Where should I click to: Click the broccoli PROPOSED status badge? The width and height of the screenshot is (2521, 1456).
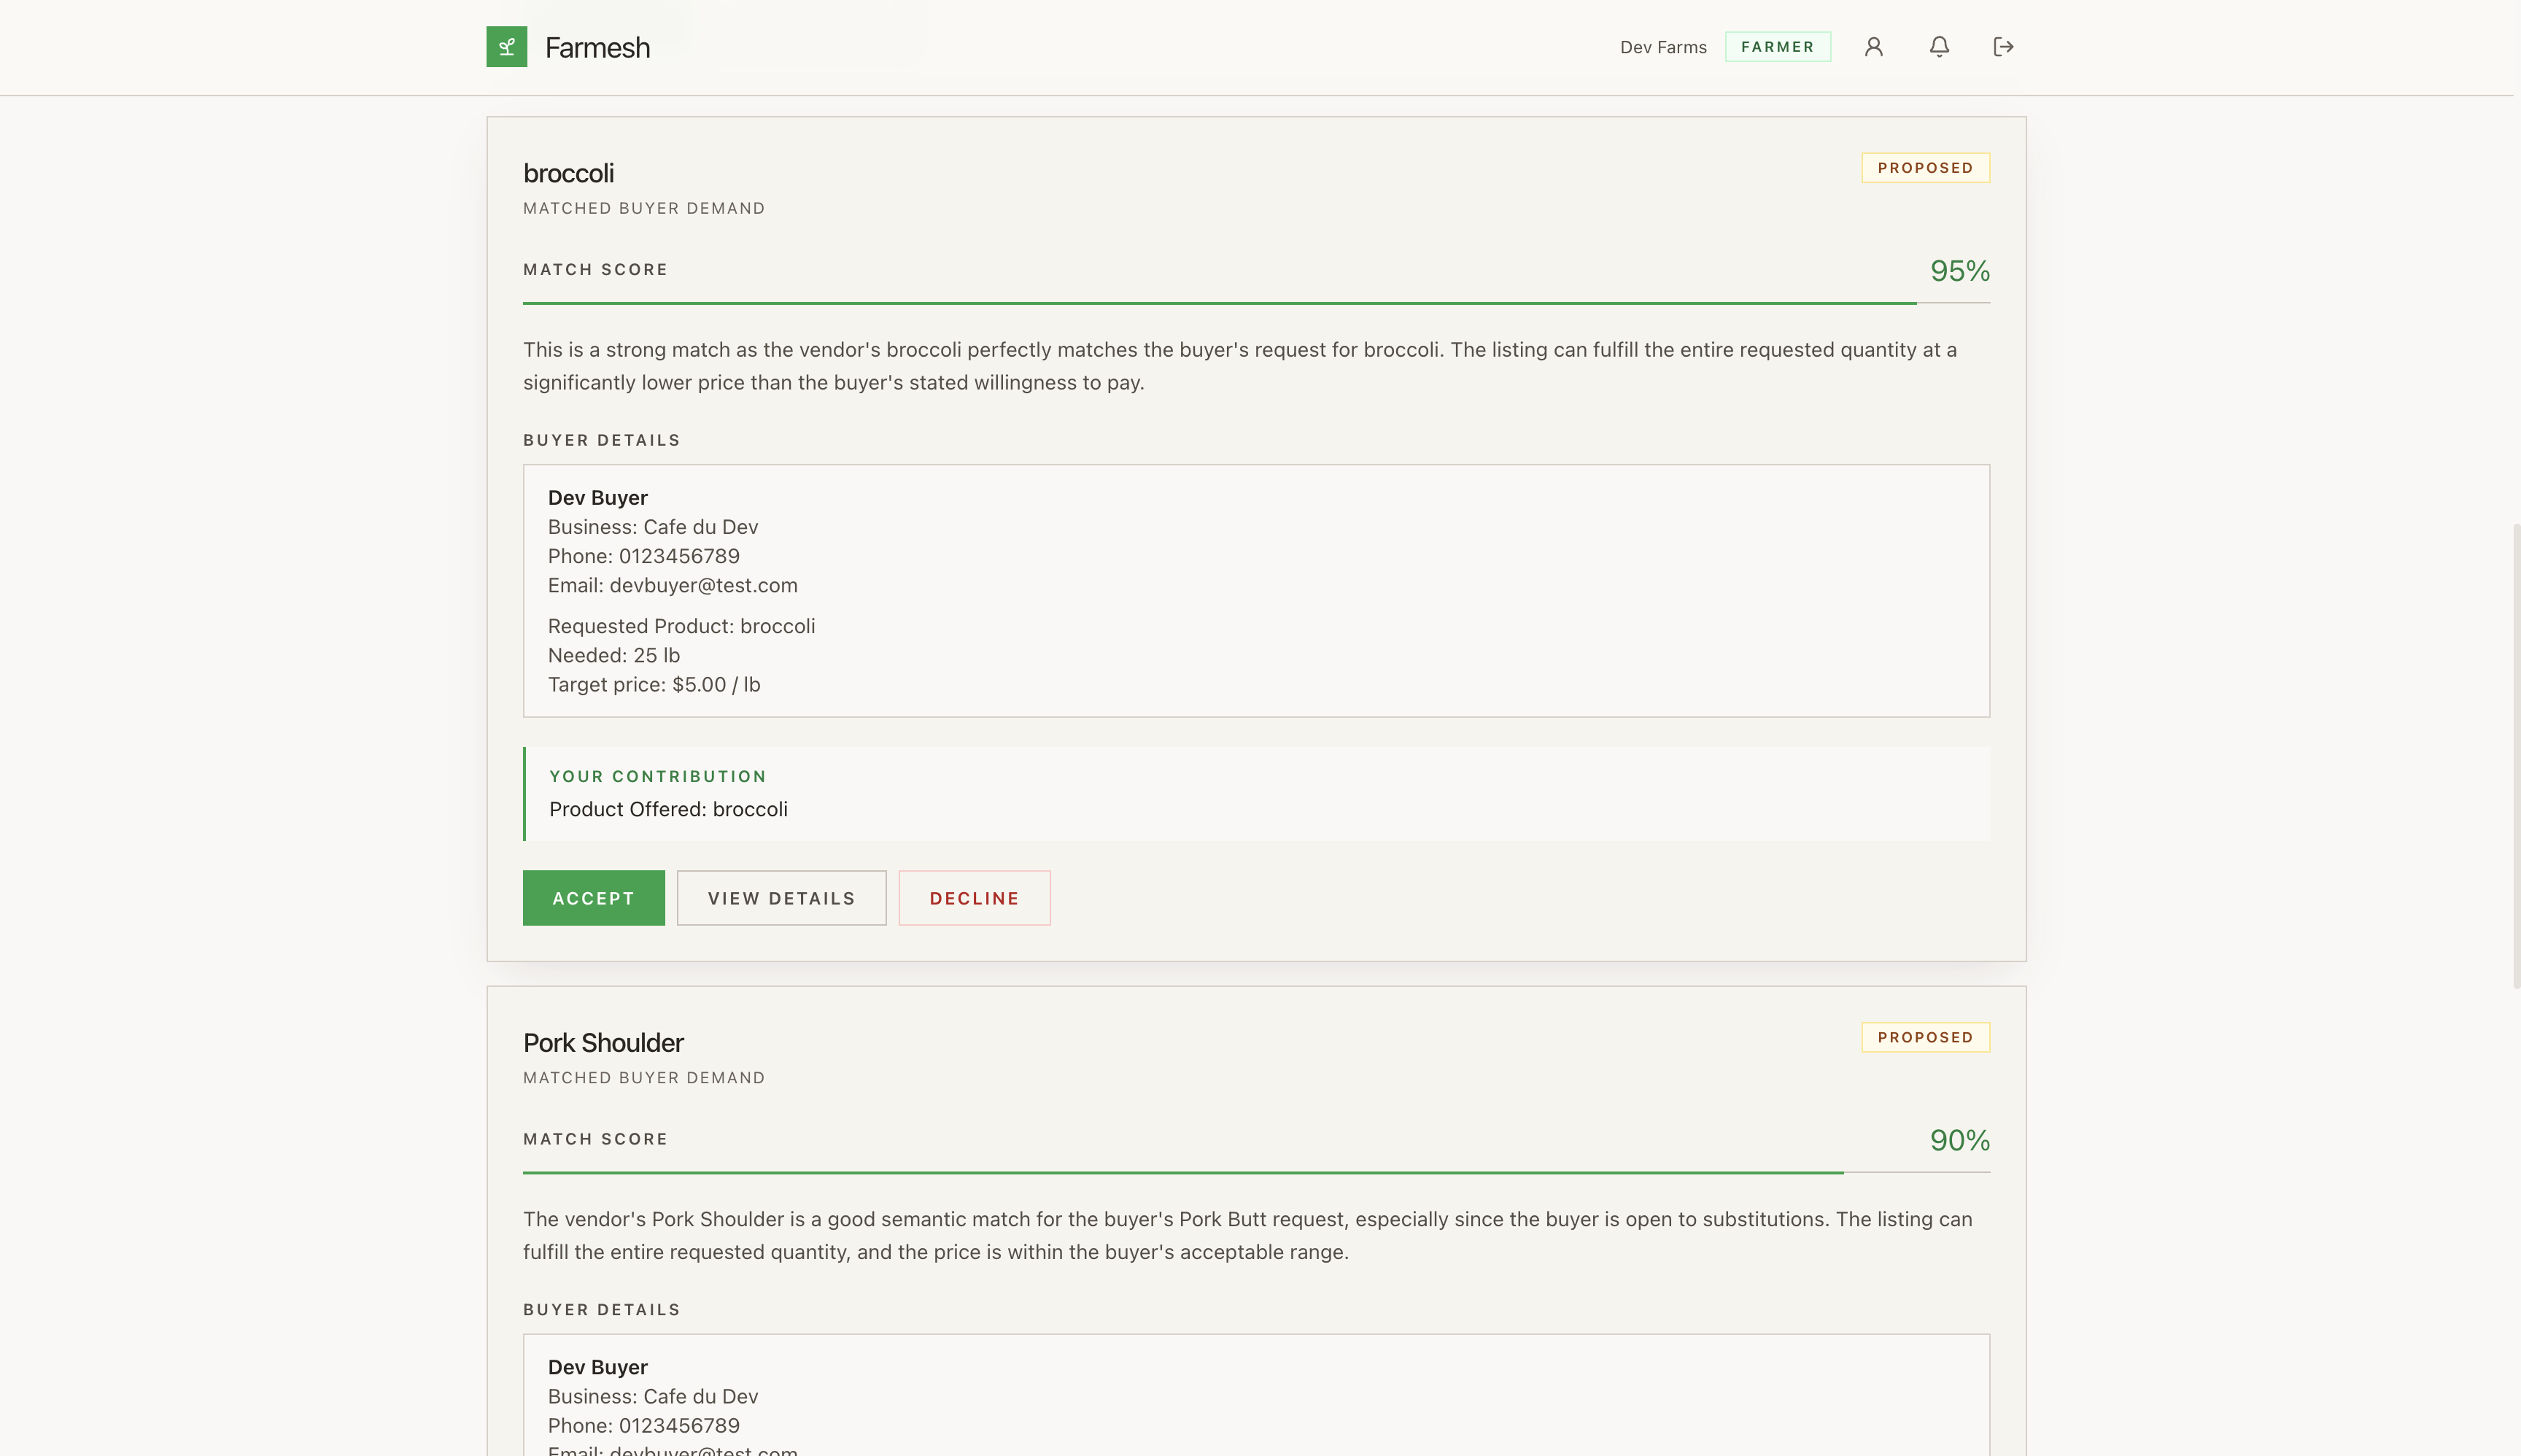1924,168
